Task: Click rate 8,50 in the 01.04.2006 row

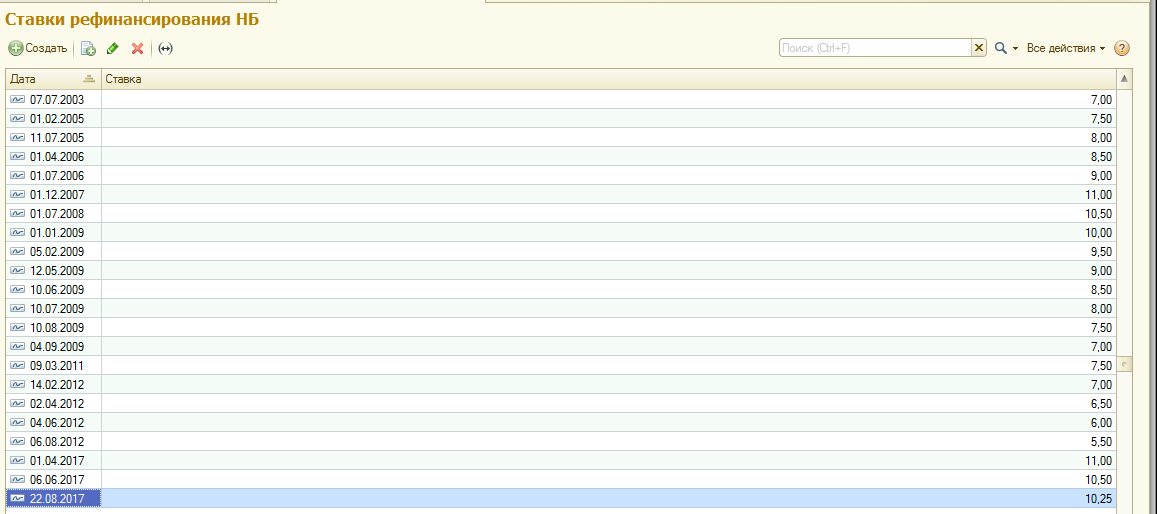Action: tap(1102, 156)
